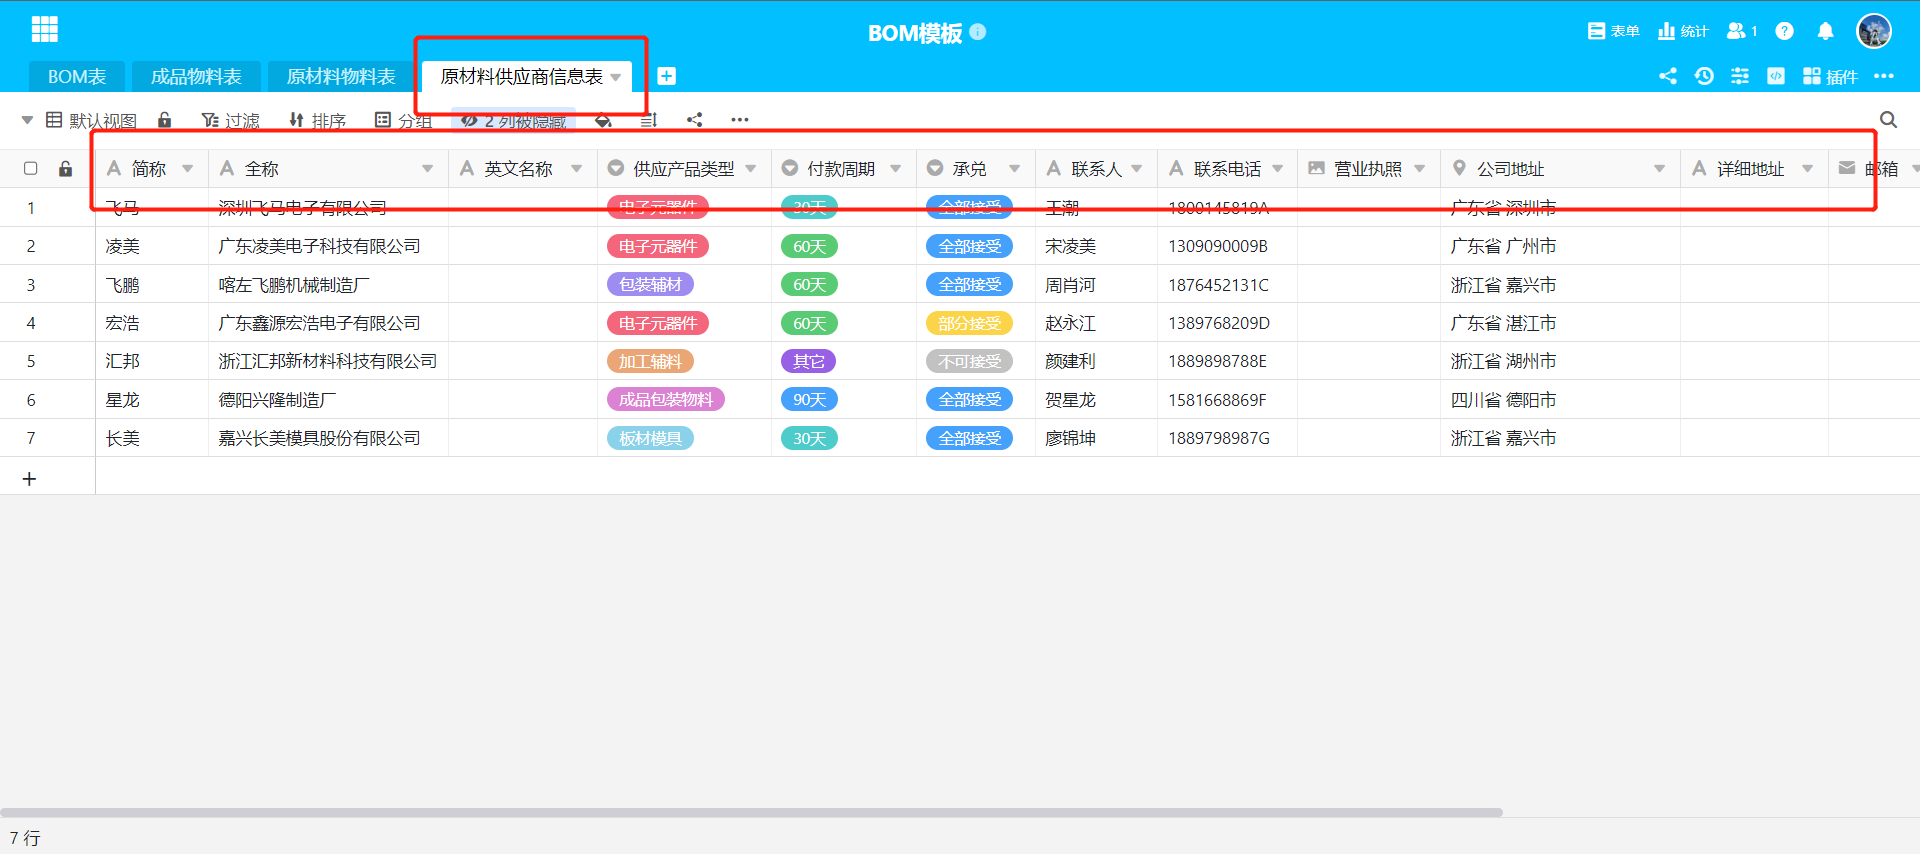
Task: Open the 供应产品类型 column dropdown arrow
Action: tap(751, 168)
